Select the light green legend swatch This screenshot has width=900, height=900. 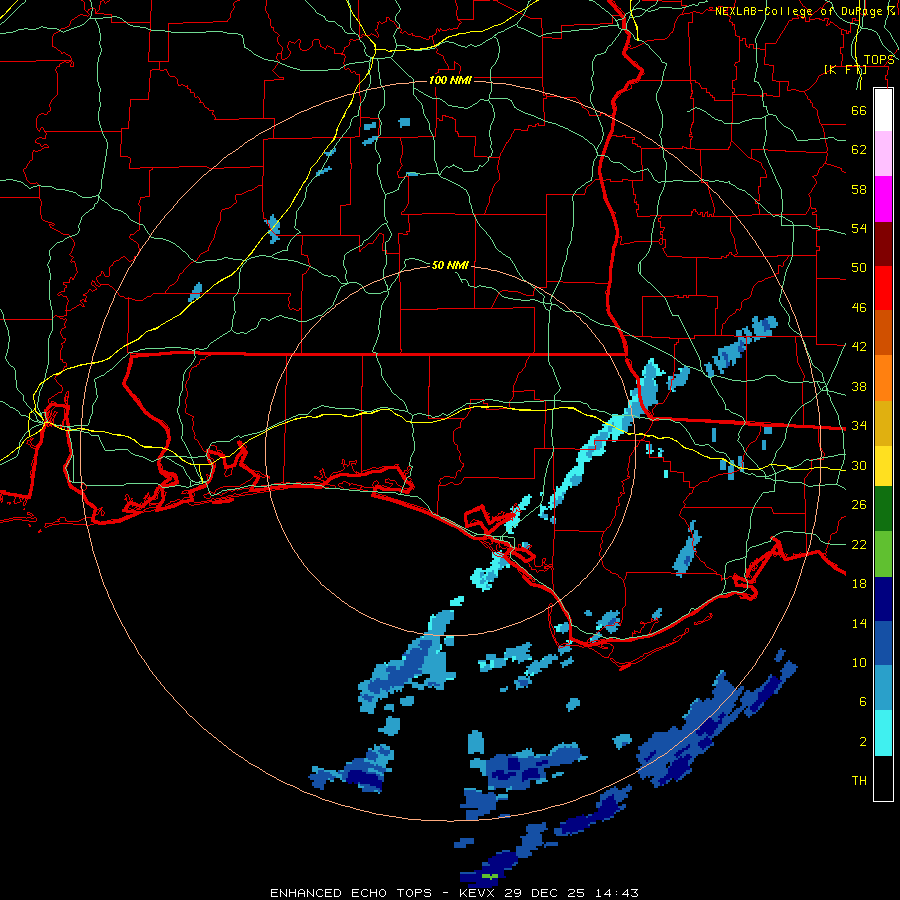pyautogui.click(x=883, y=553)
